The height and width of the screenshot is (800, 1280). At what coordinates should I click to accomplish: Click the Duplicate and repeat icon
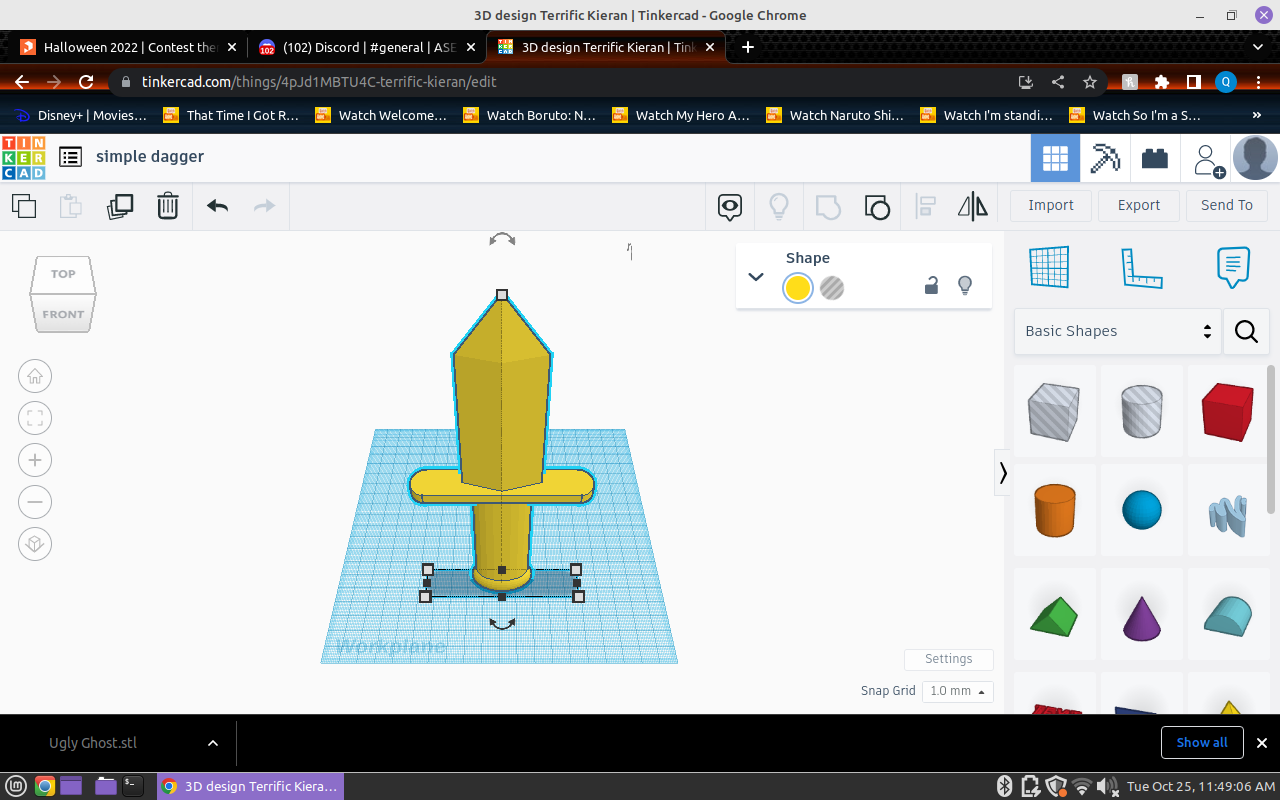[120, 206]
